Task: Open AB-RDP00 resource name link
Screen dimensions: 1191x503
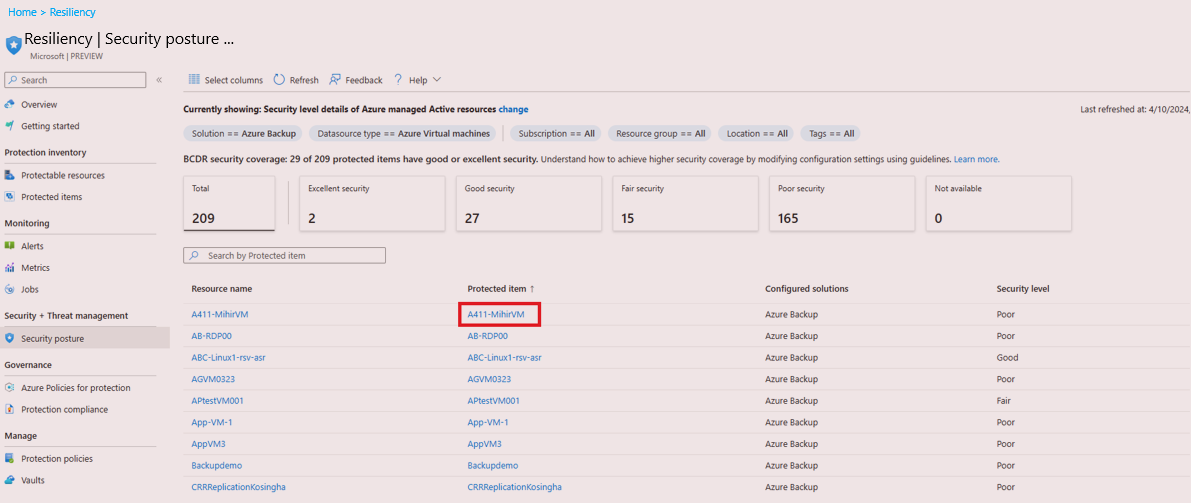Action: 212,335
